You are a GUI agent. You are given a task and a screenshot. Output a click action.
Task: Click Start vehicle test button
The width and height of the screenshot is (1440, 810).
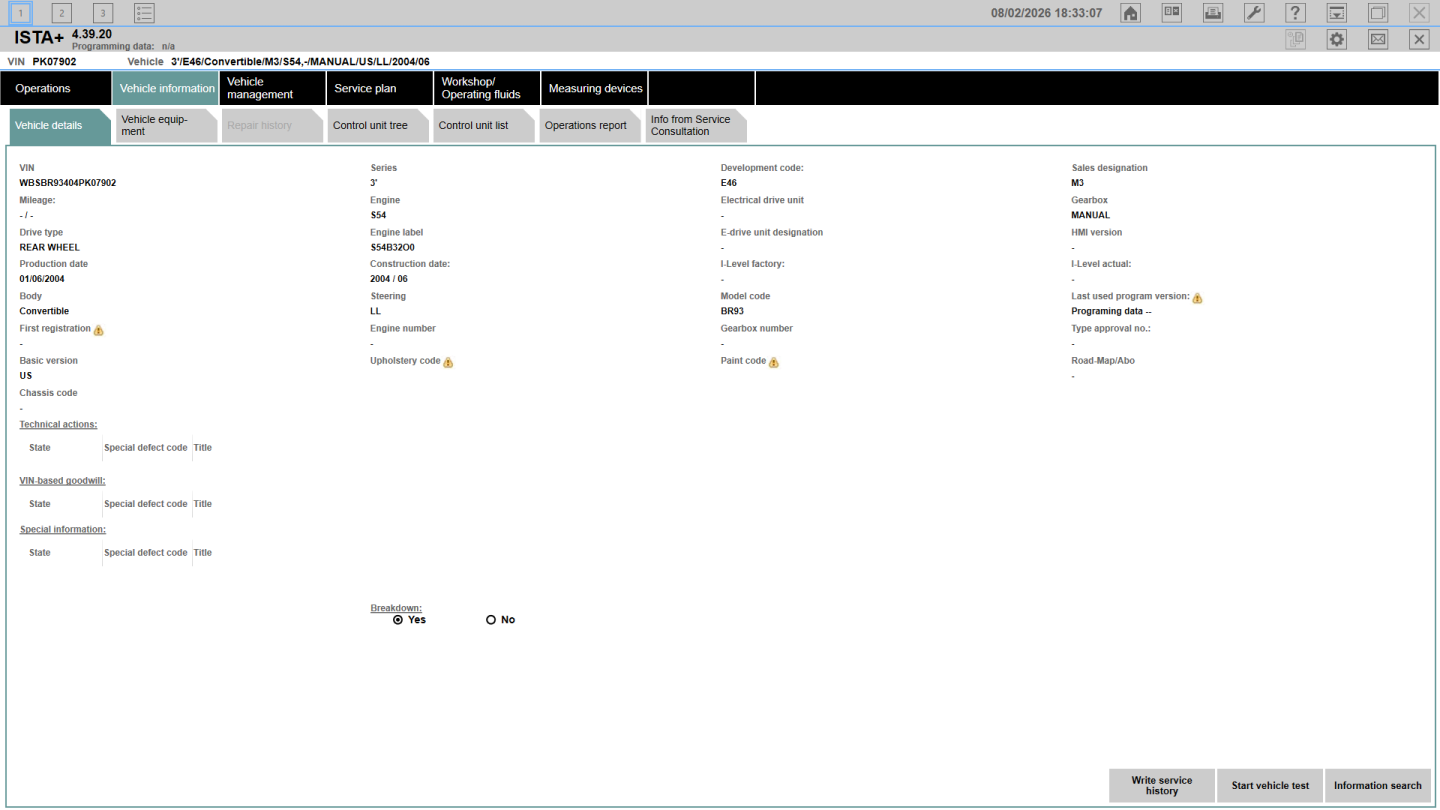pos(1270,786)
